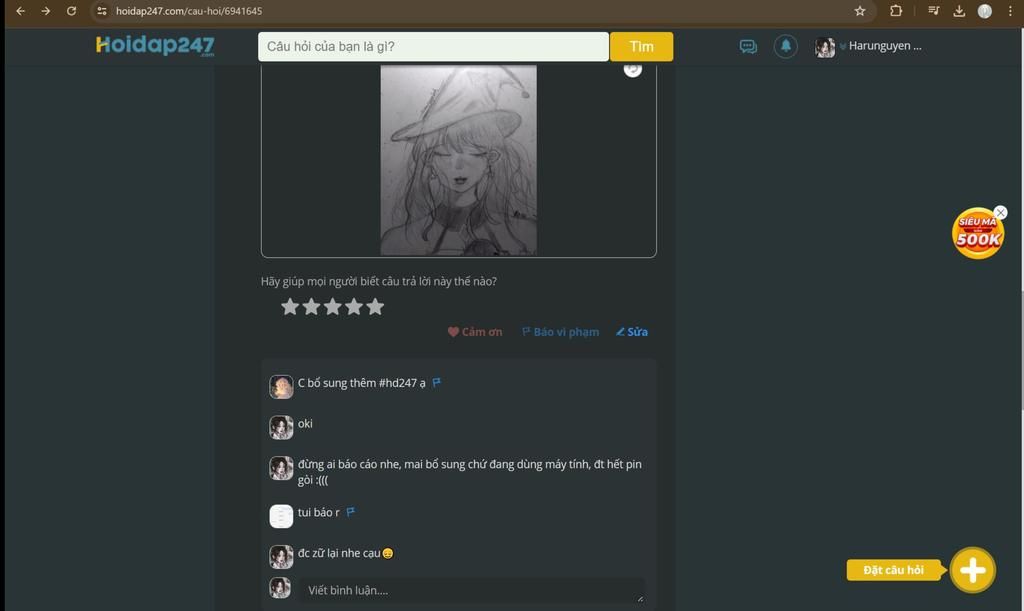The width and height of the screenshot is (1024, 611).
Task: Reload the page with refresh icon
Action: pos(71,11)
